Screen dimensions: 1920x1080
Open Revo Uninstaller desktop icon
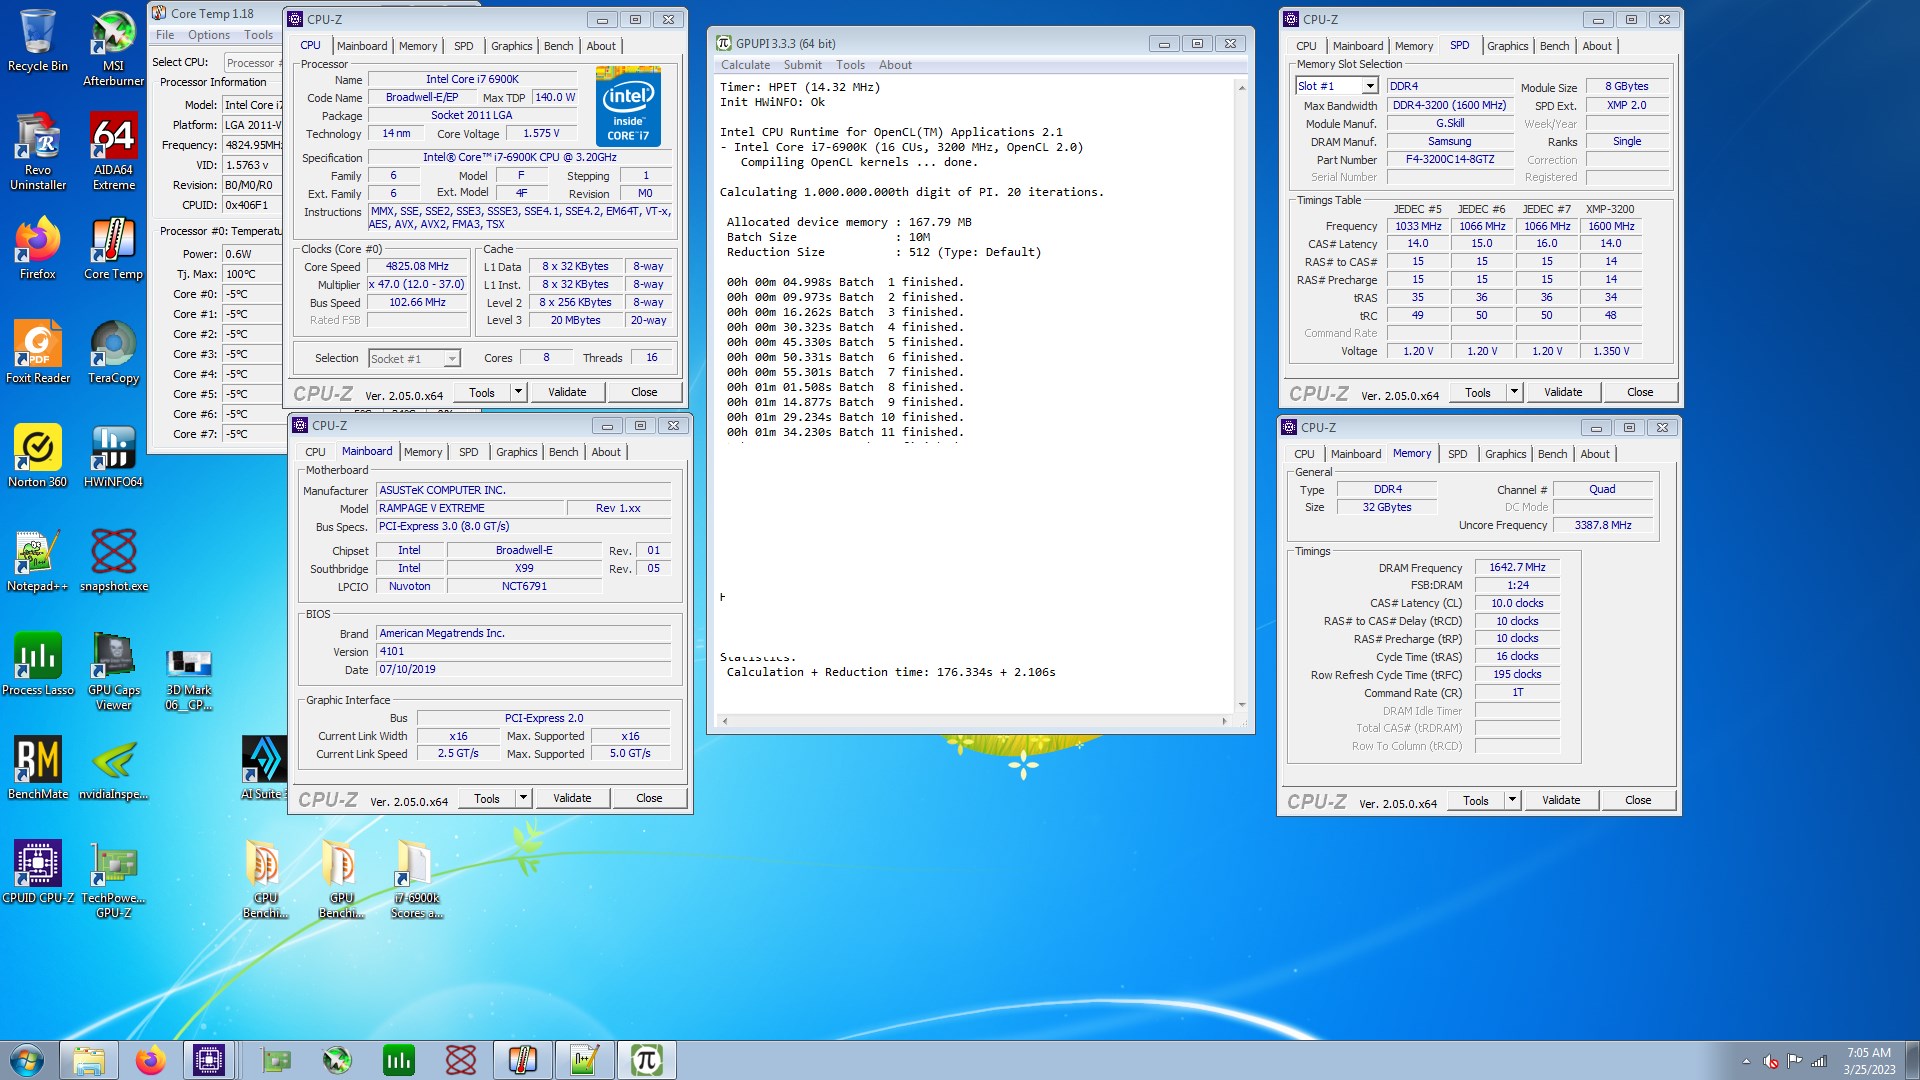point(37,151)
